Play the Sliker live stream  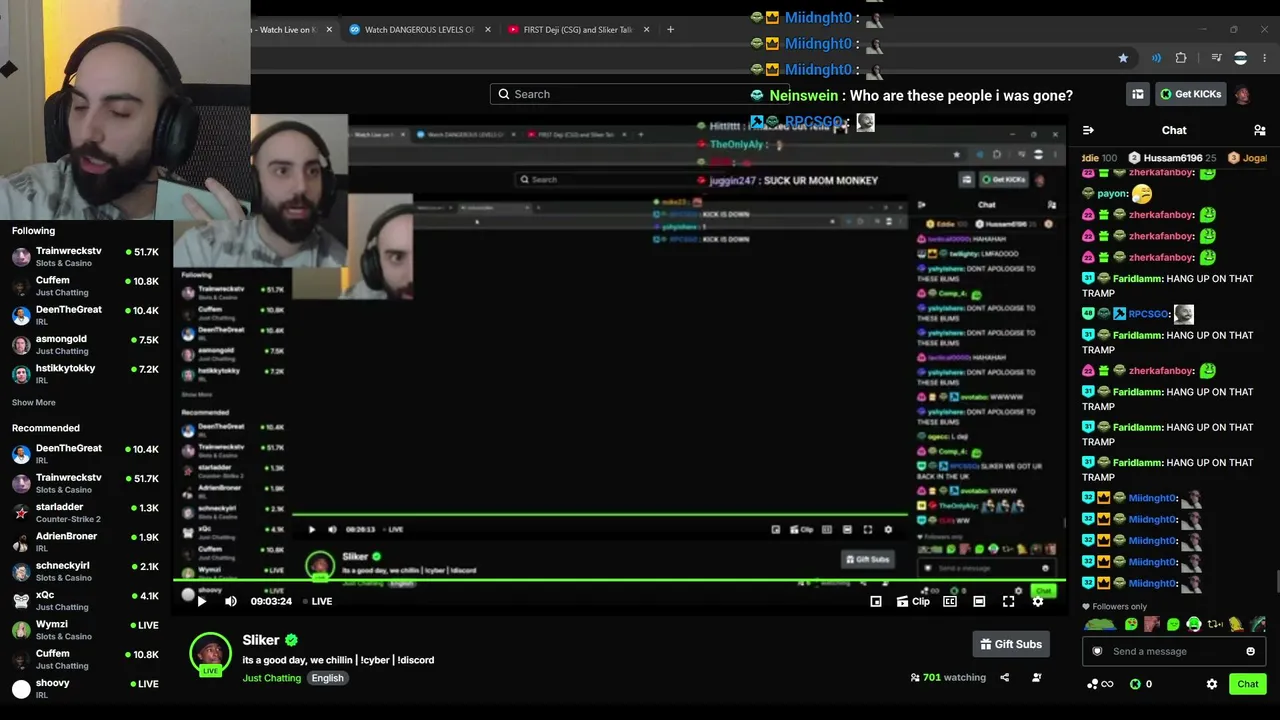point(202,601)
